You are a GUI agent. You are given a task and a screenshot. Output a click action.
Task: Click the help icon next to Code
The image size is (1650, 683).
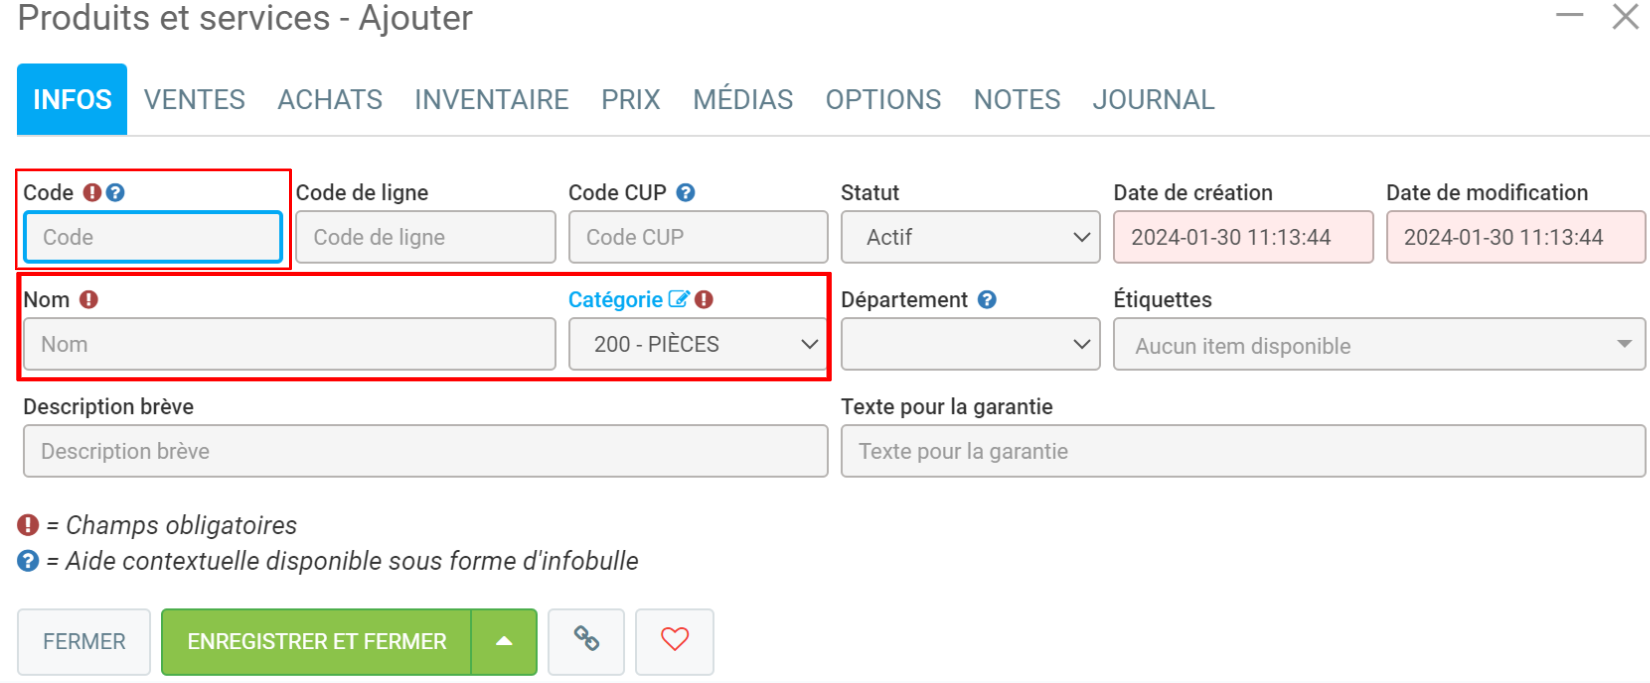coord(116,193)
